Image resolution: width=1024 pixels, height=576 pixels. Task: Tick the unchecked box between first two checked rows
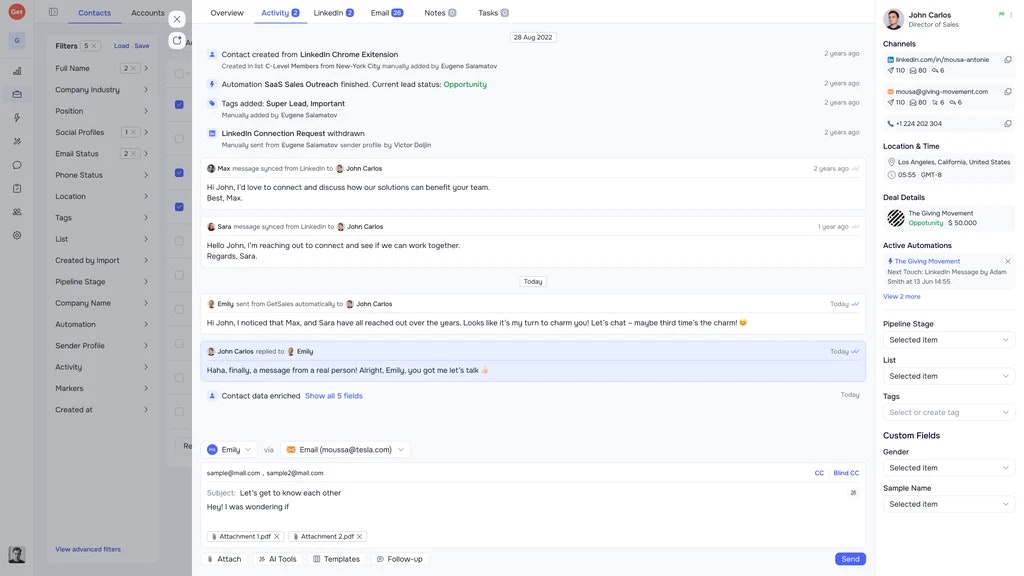click(179, 138)
